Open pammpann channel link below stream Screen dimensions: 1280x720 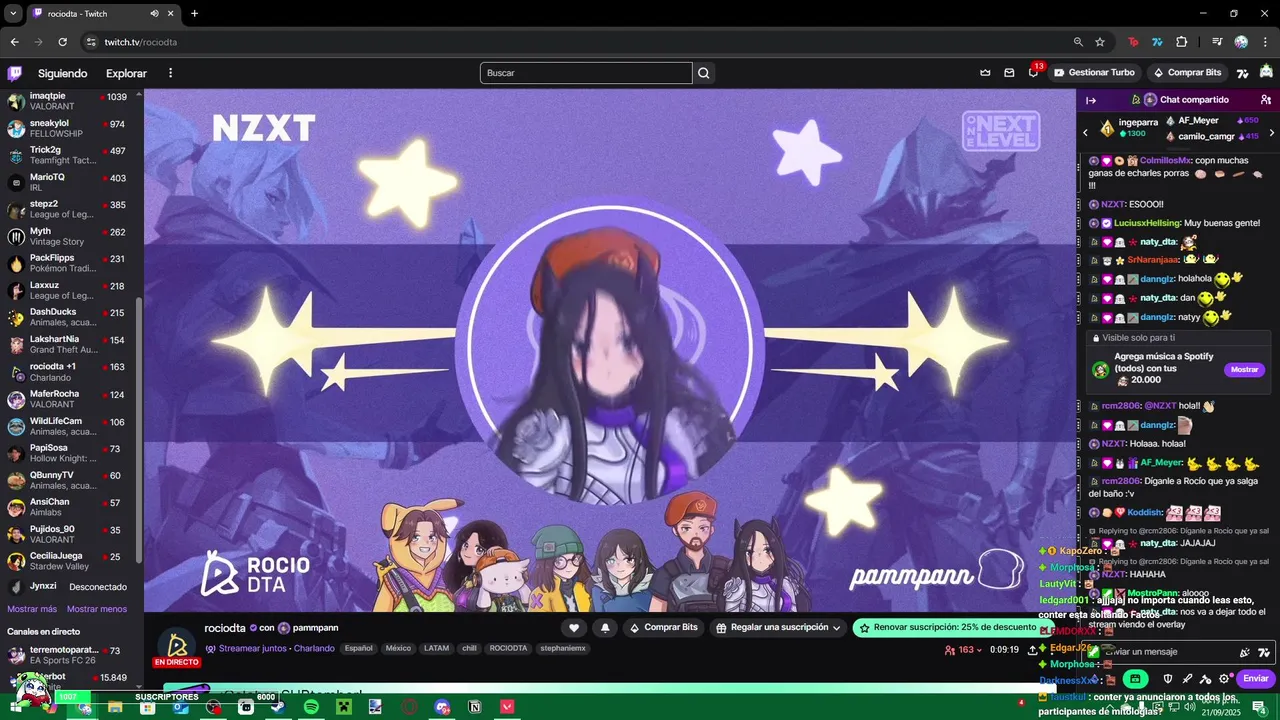coord(315,628)
